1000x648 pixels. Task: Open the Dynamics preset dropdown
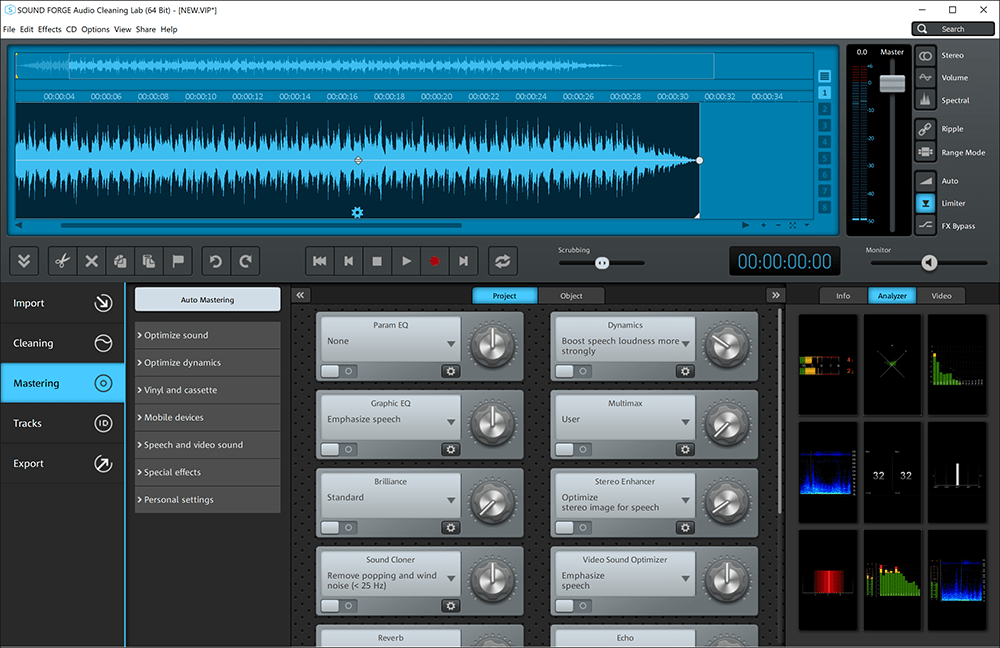pyautogui.click(x=686, y=343)
